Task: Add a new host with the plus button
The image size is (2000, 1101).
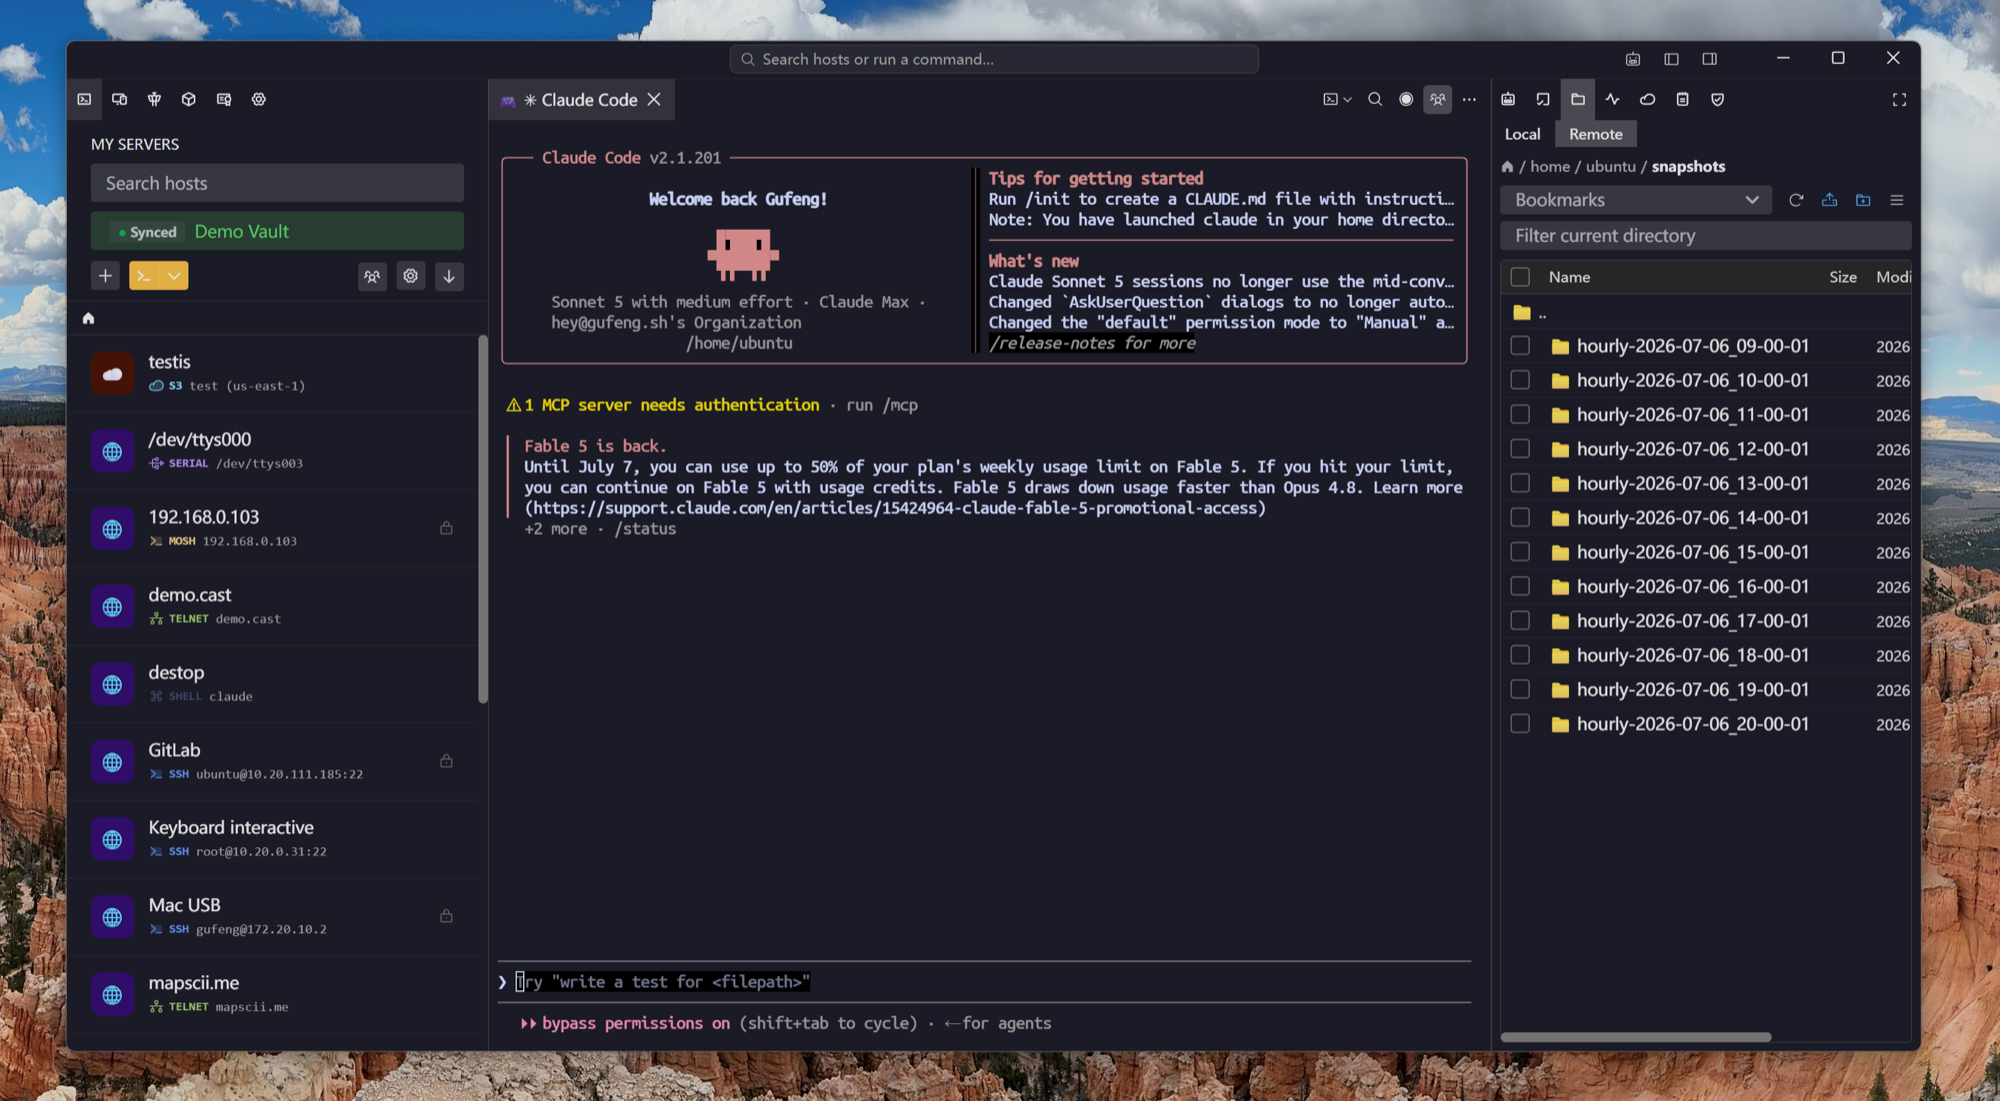Action: tap(105, 276)
